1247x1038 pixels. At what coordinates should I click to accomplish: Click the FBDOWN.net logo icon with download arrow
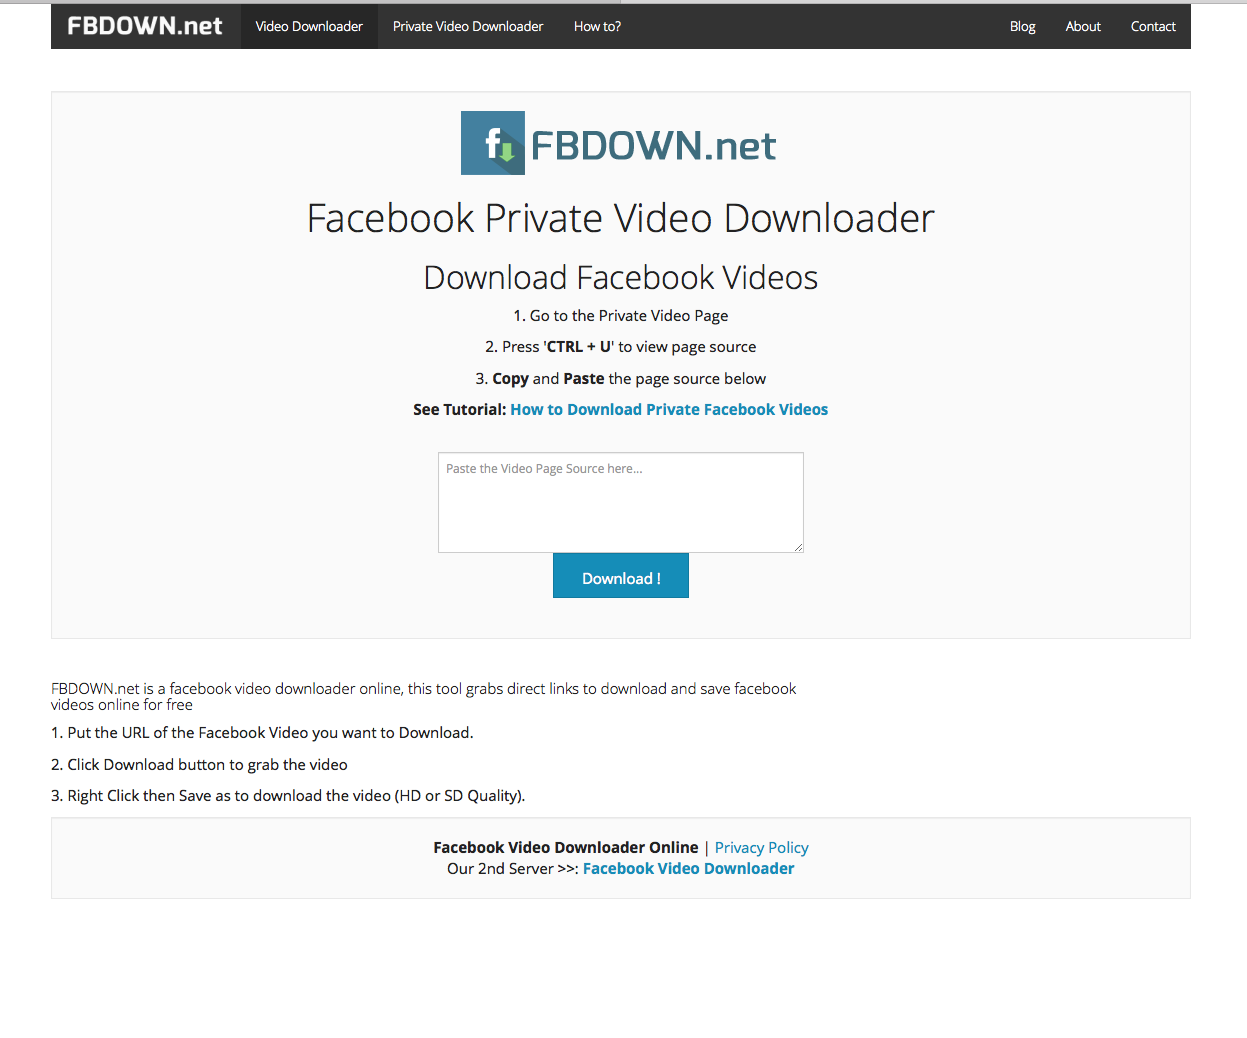(x=493, y=143)
